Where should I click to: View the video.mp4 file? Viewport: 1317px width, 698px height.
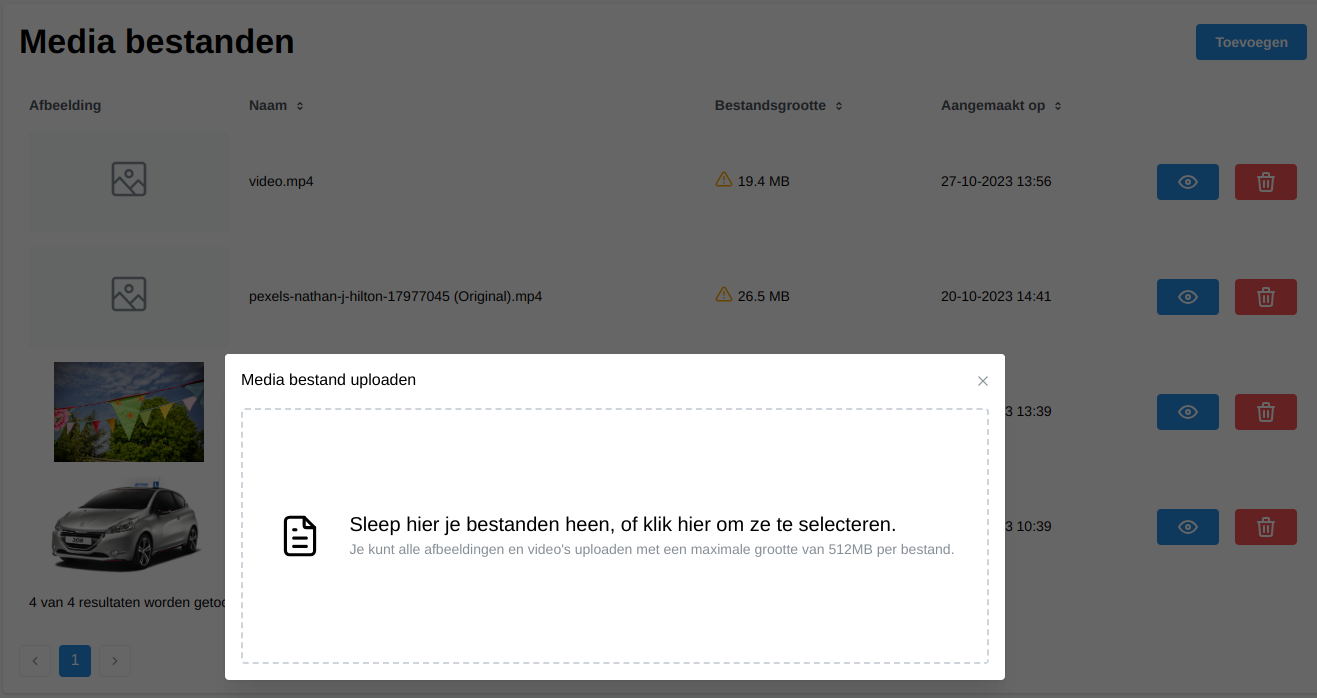coord(1187,182)
